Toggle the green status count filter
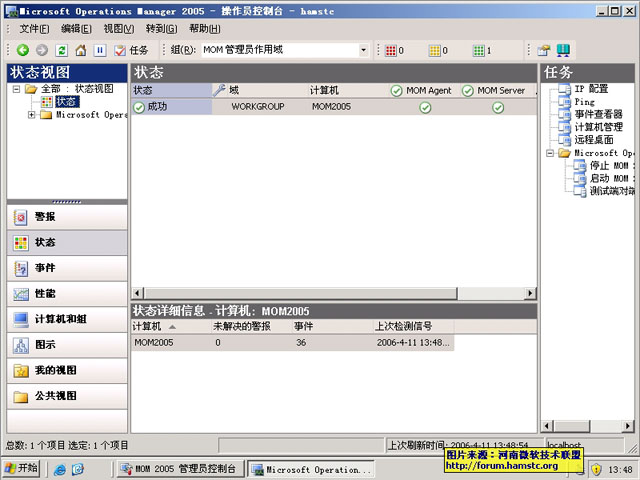The height and width of the screenshot is (480, 640). 481,50
